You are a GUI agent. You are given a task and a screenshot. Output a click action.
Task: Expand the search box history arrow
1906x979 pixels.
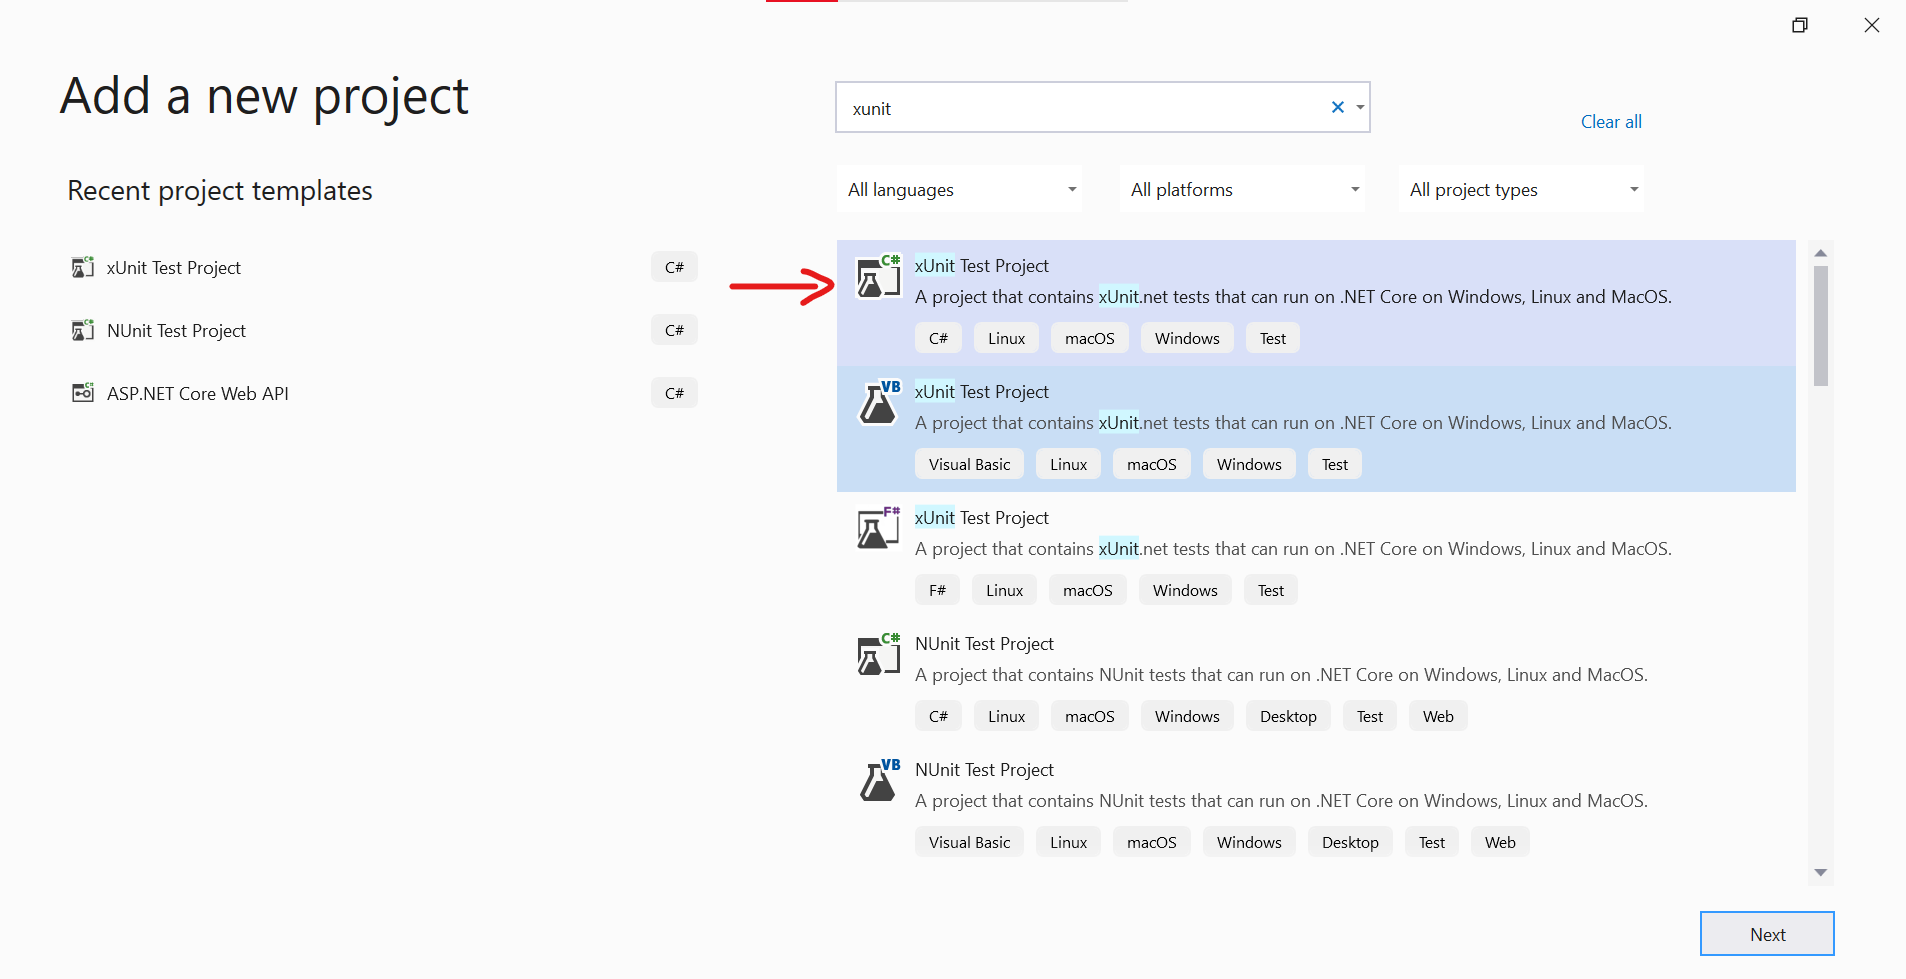[1360, 107]
